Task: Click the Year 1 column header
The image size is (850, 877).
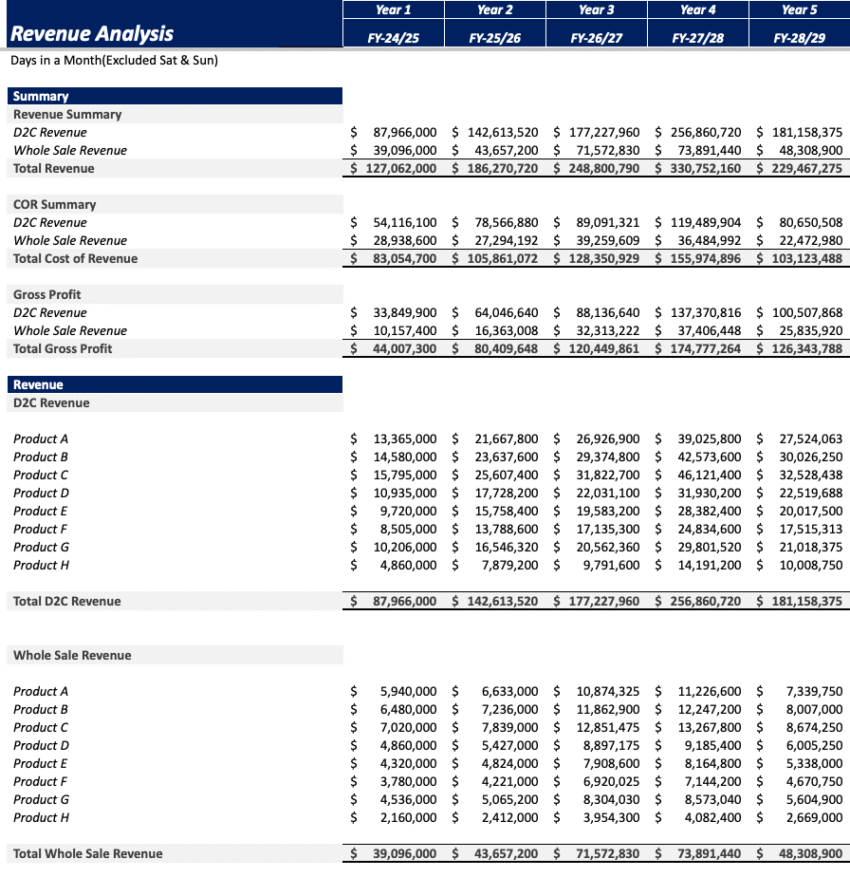Action: [x=392, y=11]
